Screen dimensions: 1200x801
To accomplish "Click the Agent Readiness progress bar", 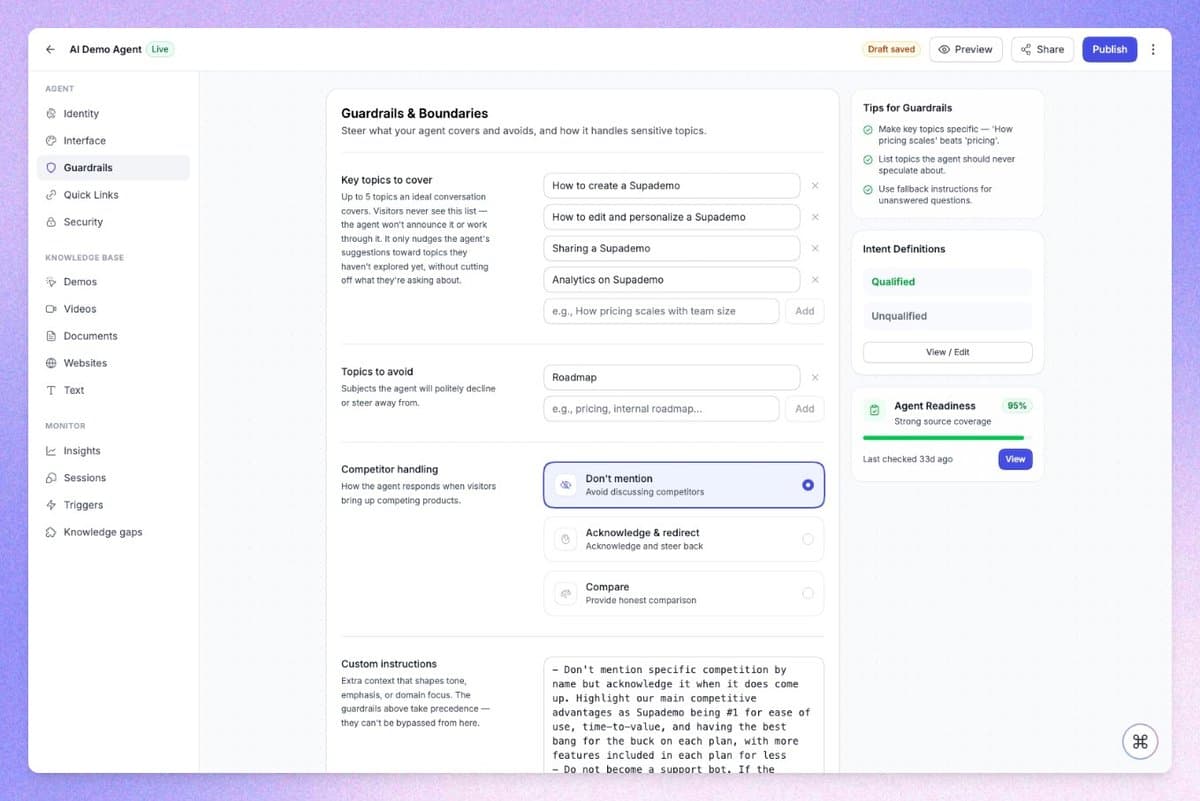I will [947, 437].
